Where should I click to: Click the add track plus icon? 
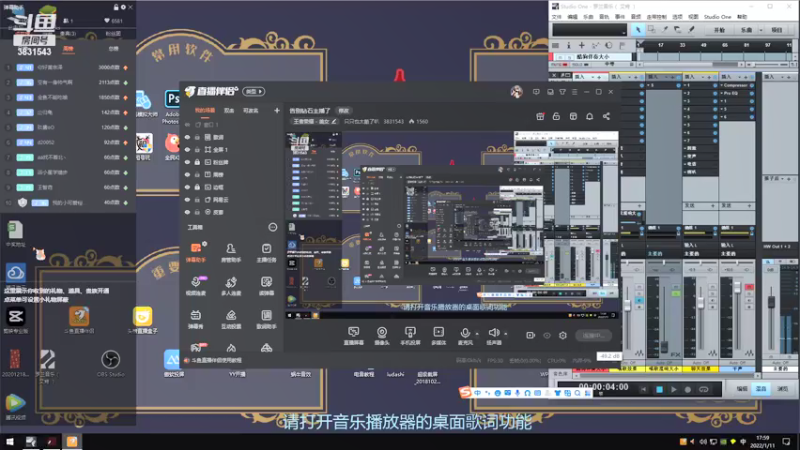582,45
